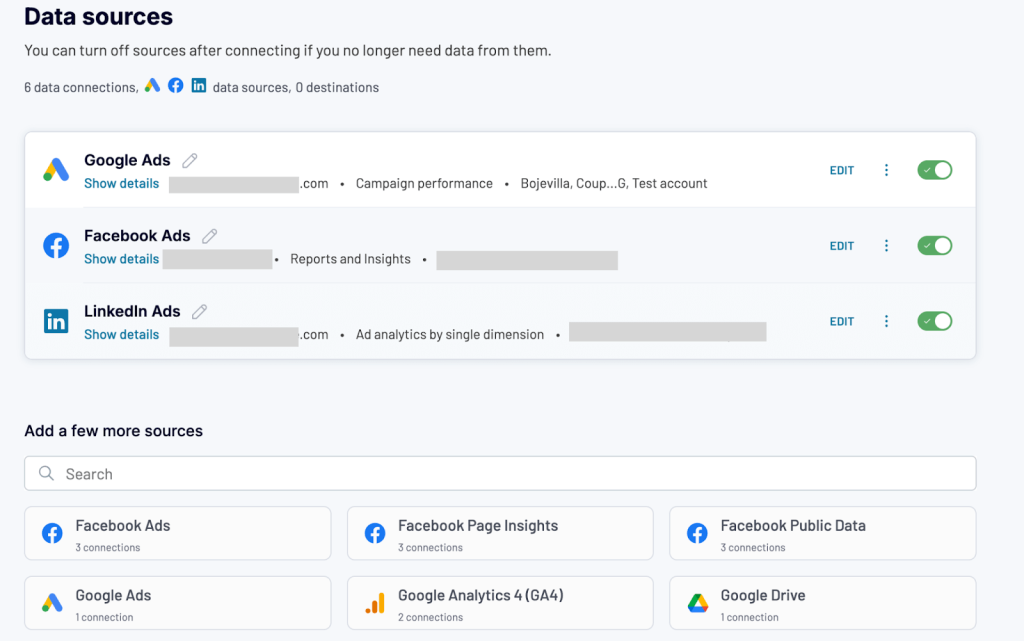Click 'Bojevilla, Coup...G, Test account' text
Screen dimensions: 1024x641
[613, 183]
